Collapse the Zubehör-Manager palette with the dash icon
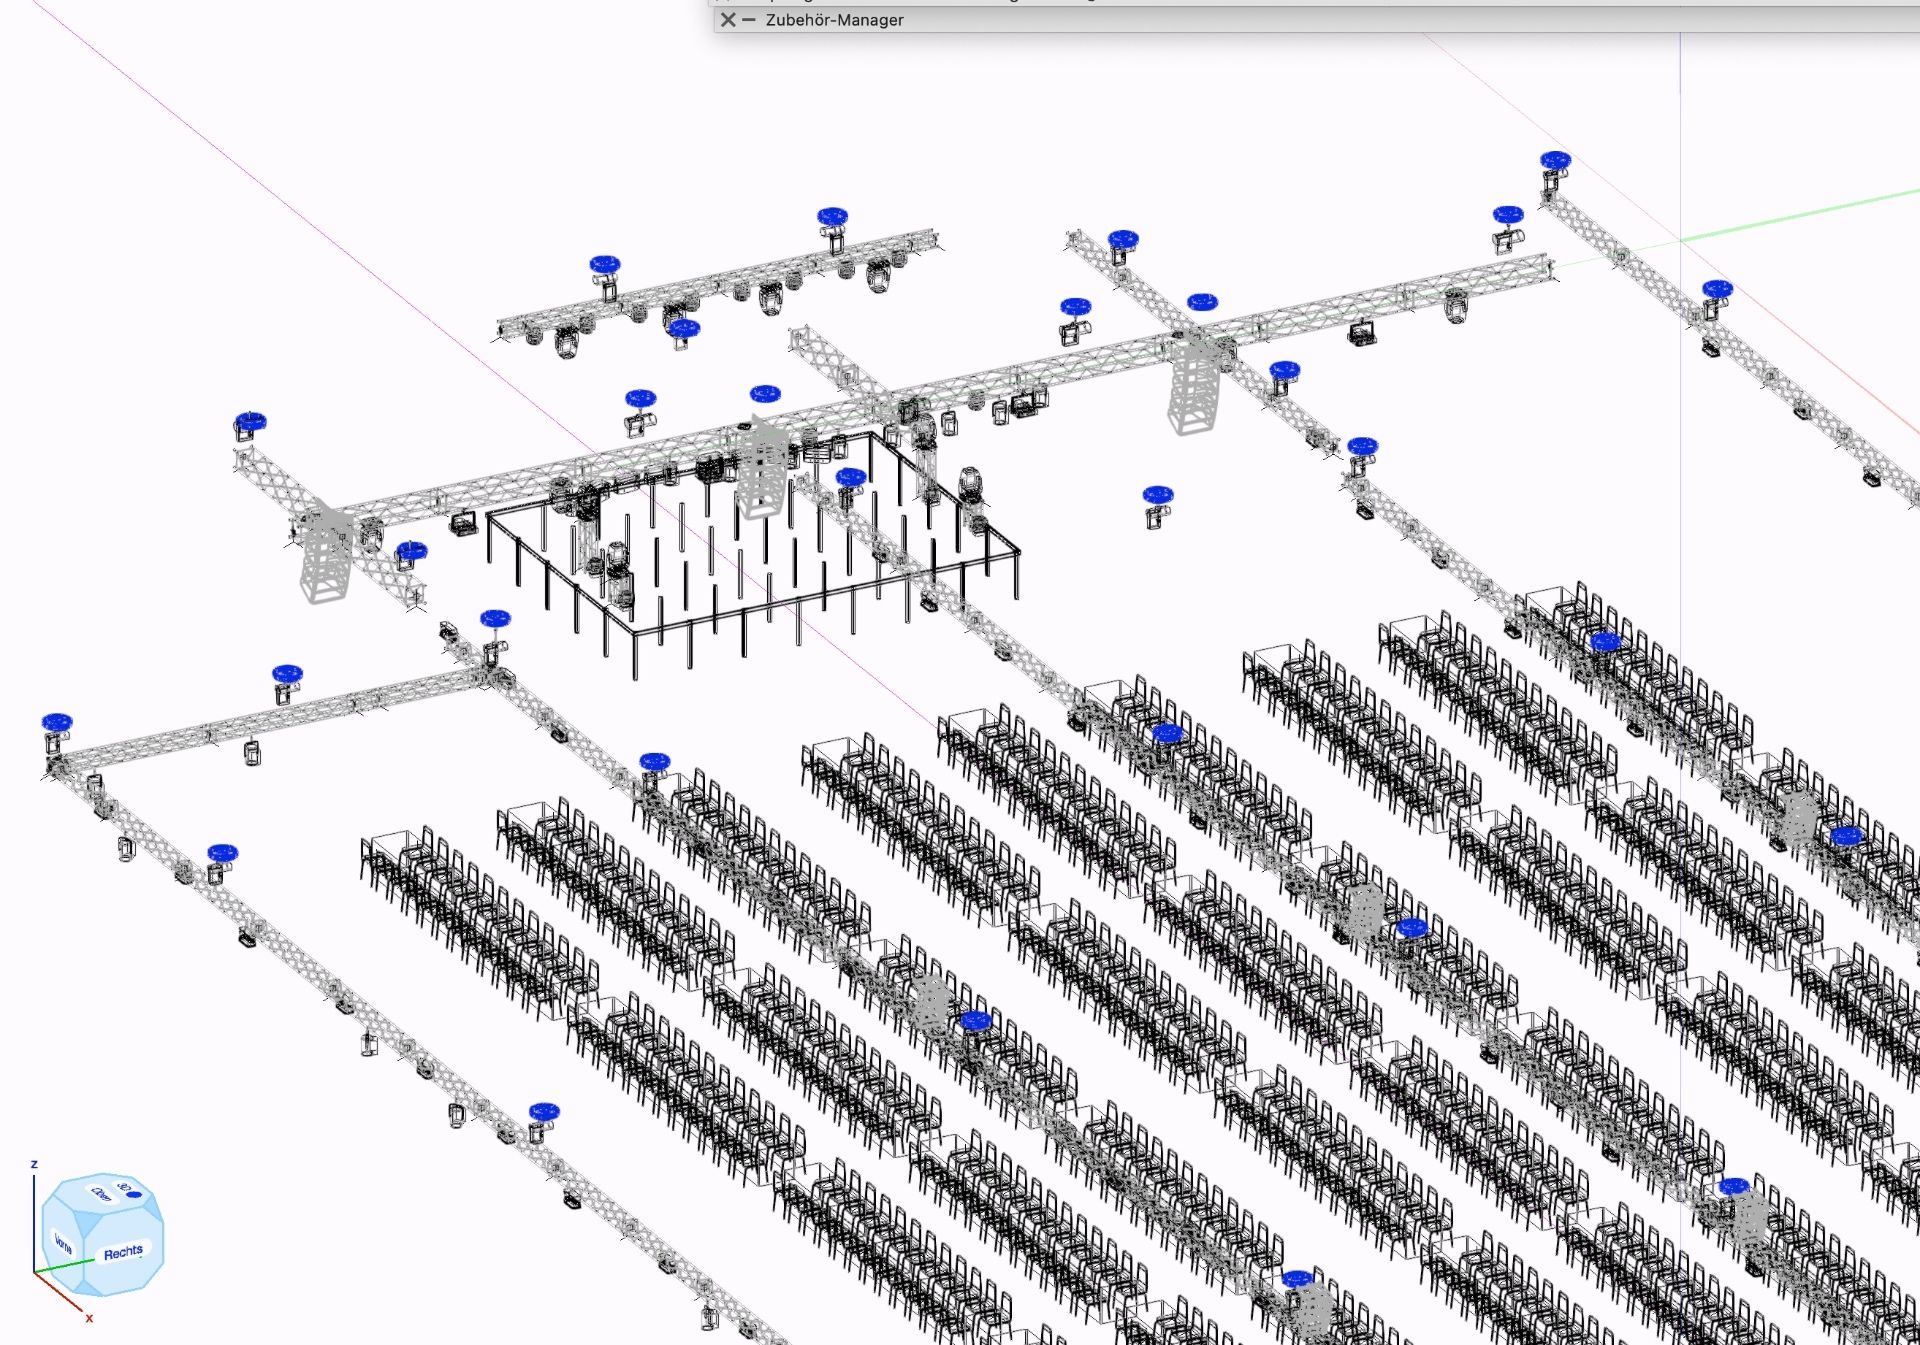The width and height of the screenshot is (1920, 1345). coord(749,20)
